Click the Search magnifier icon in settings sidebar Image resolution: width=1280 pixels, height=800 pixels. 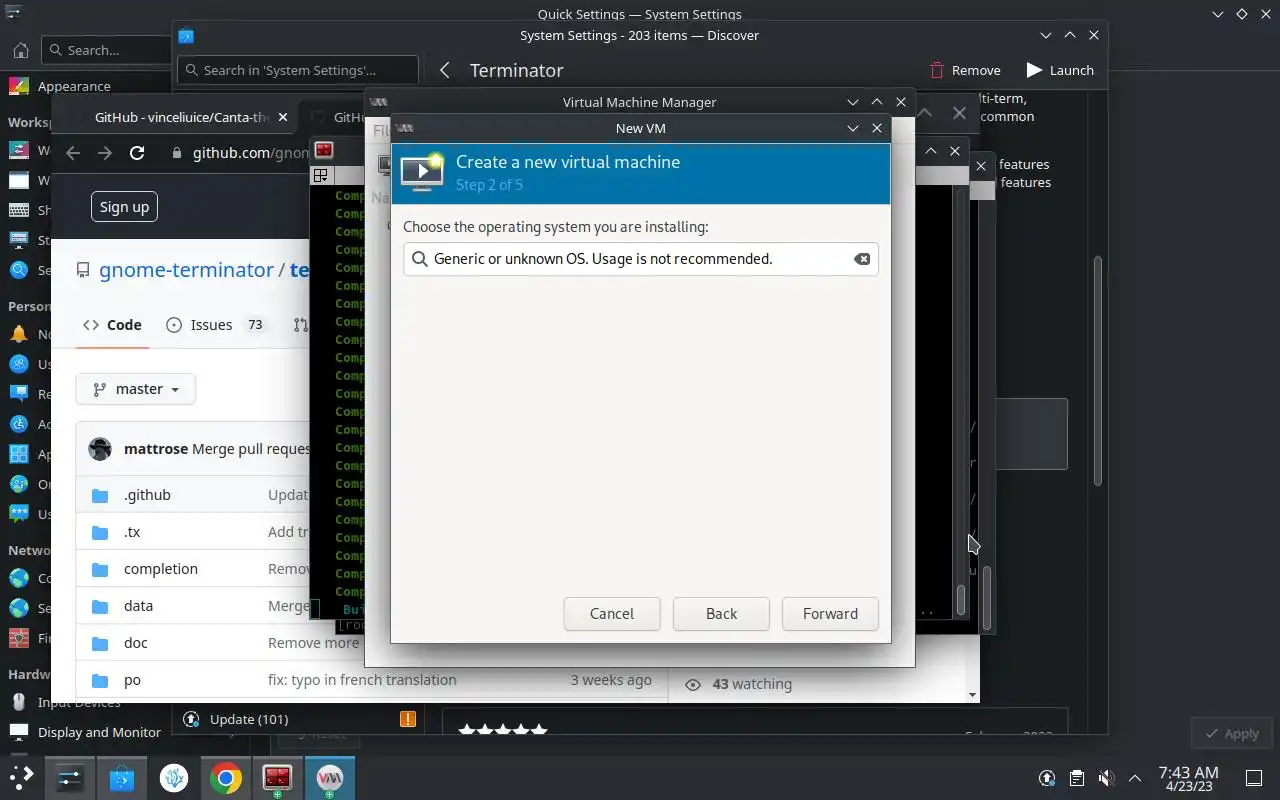[19, 270]
